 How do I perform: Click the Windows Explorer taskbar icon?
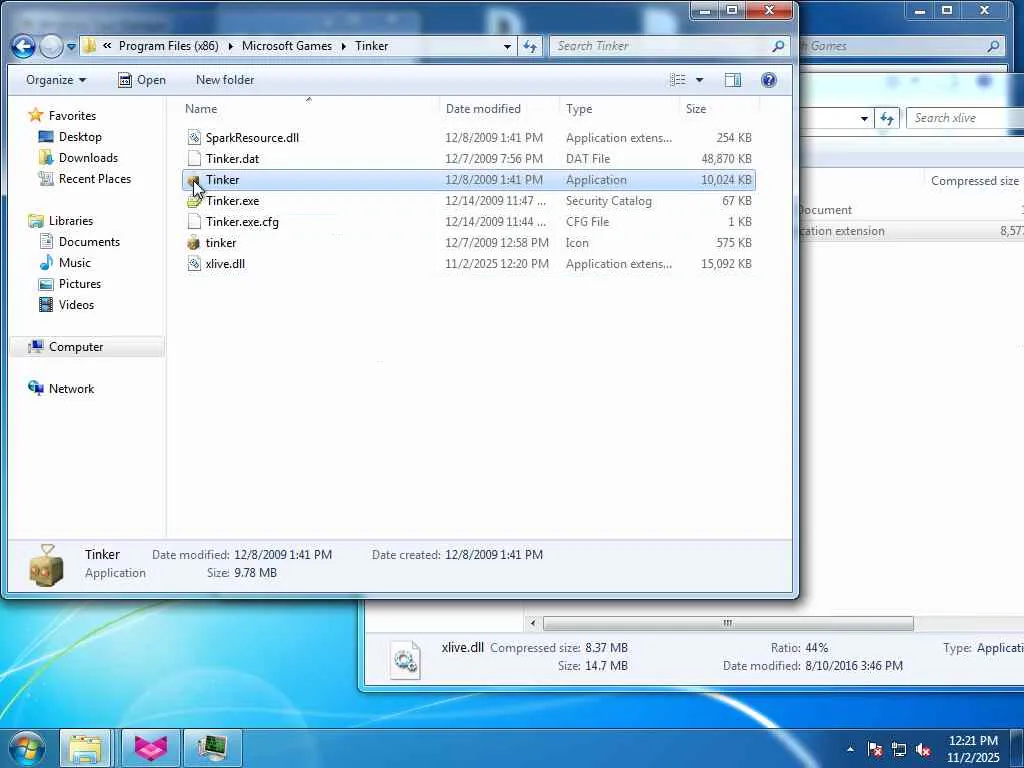[x=86, y=748]
